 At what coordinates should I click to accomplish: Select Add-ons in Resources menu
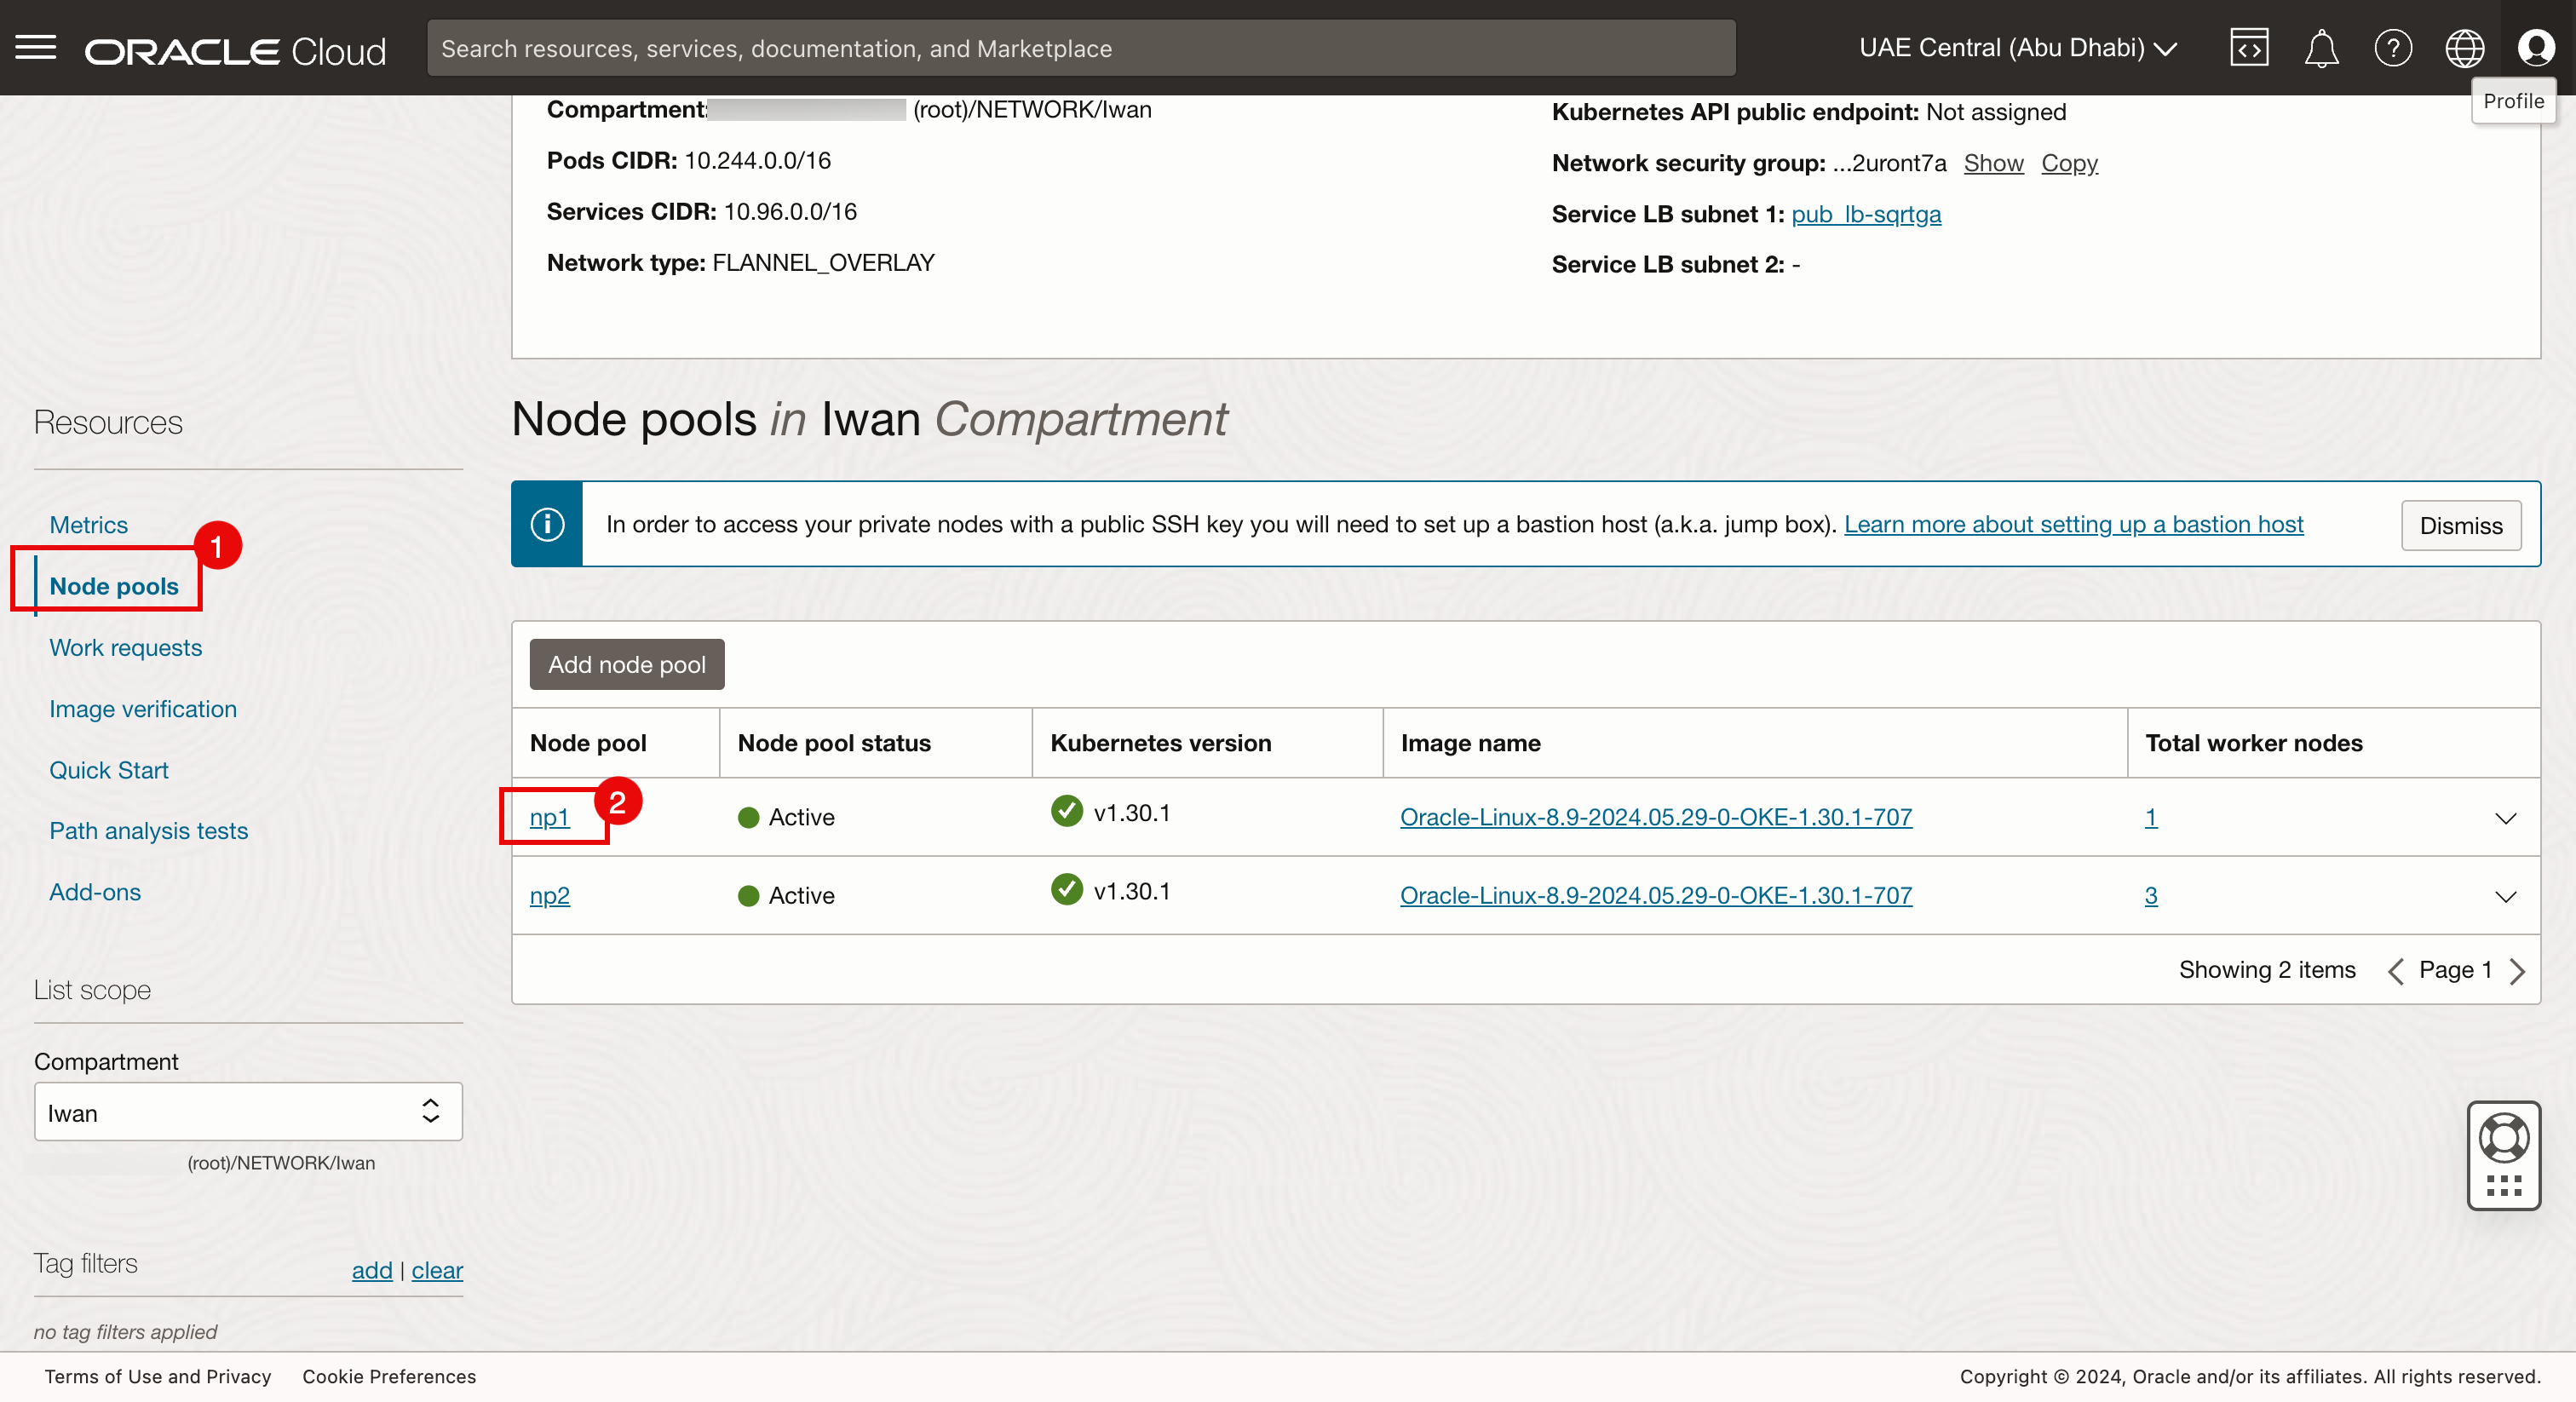[x=95, y=892]
